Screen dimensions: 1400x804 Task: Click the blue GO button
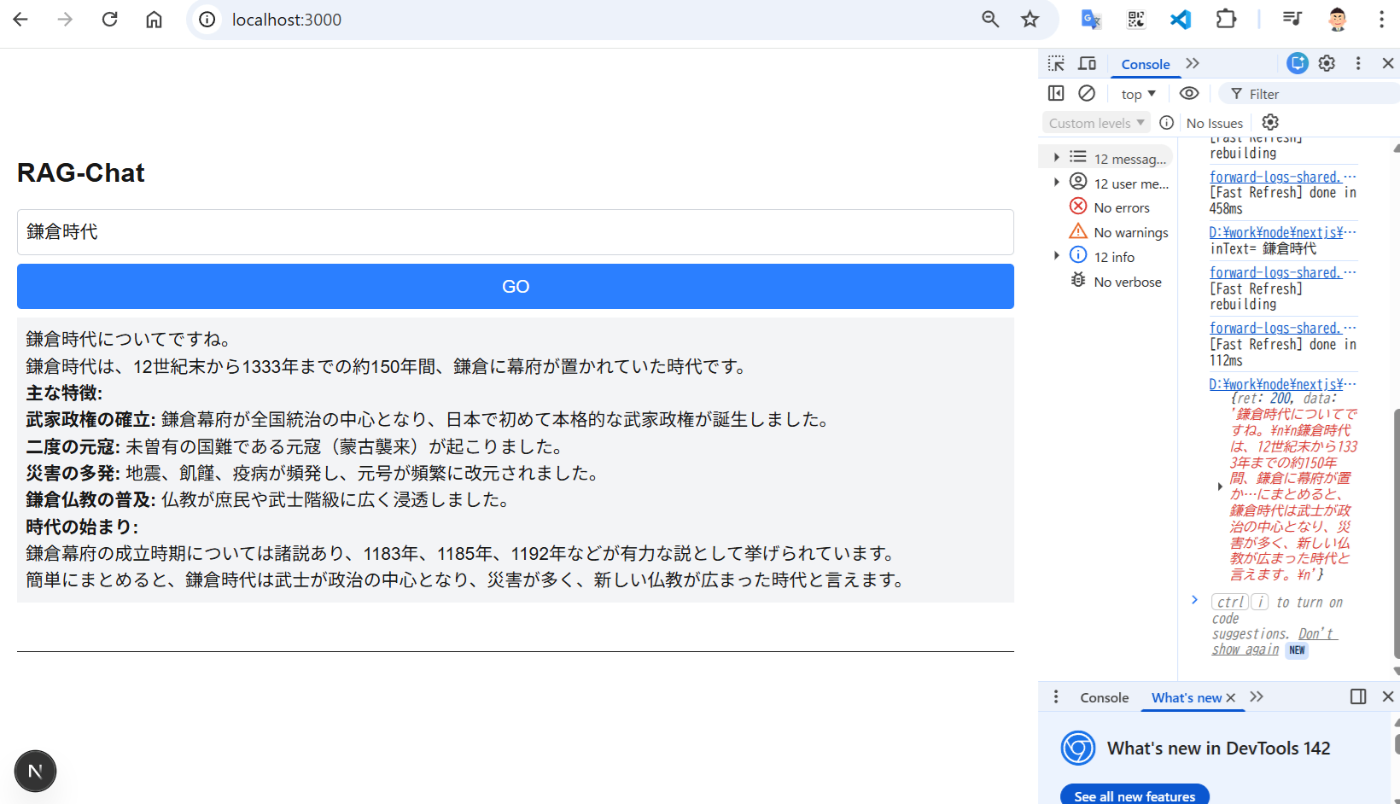[x=515, y=287]
